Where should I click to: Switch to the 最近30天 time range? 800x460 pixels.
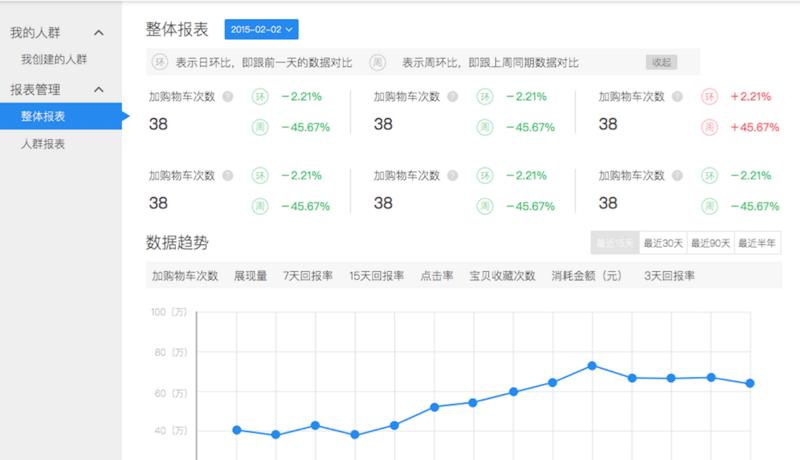(663, 243)
